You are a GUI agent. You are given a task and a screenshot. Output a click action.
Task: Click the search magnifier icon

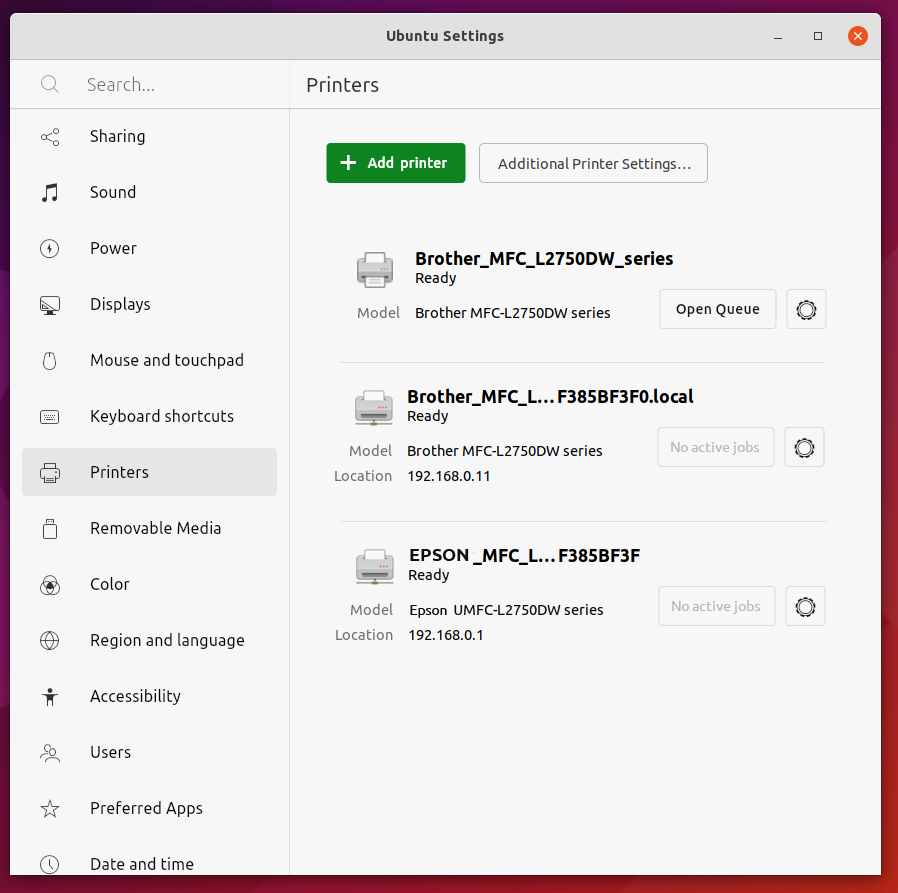pos(49,84)
